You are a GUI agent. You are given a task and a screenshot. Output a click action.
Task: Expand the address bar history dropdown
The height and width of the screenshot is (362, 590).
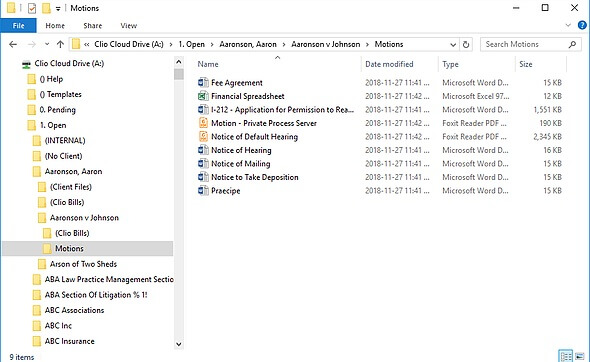click(453, 44)
